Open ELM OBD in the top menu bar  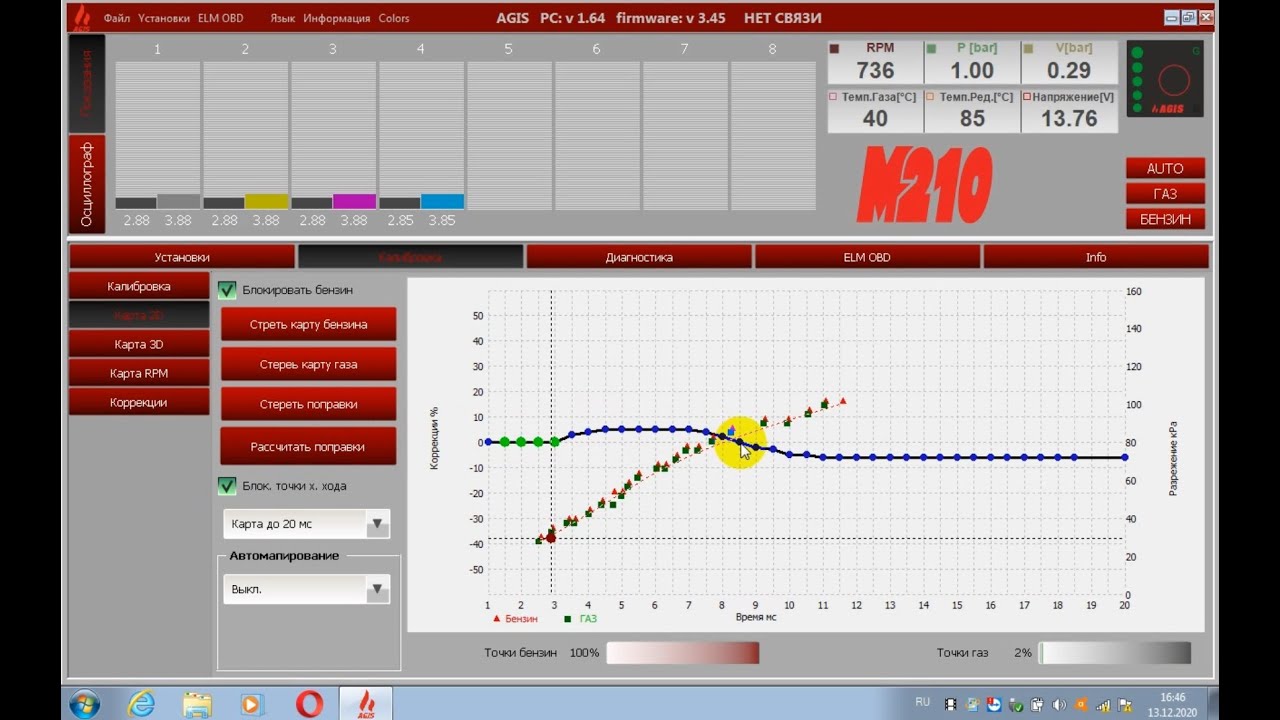click(222, 18)
